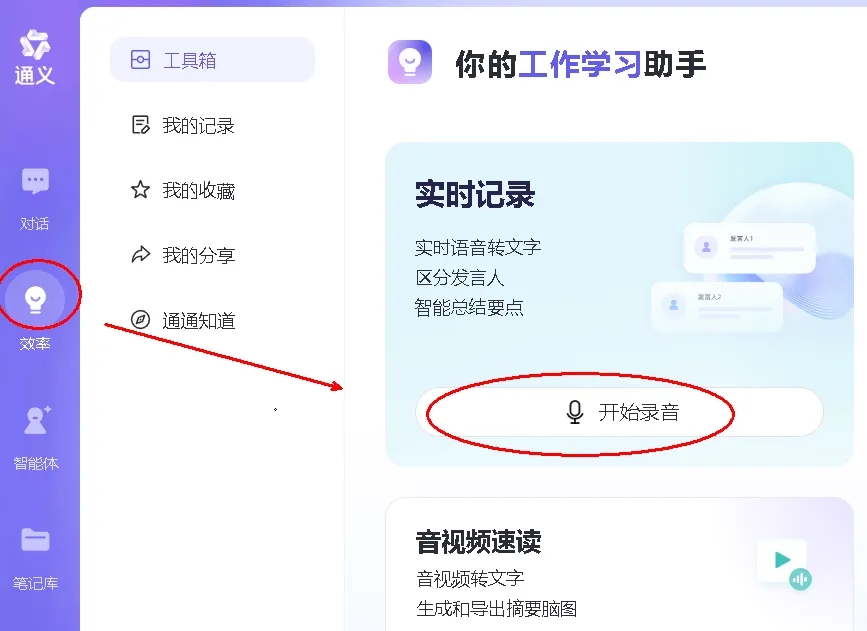The height and width of the screenshot is (631, 867).
Task: Click the 音视频转文字 text
Action: click(470, 579)
